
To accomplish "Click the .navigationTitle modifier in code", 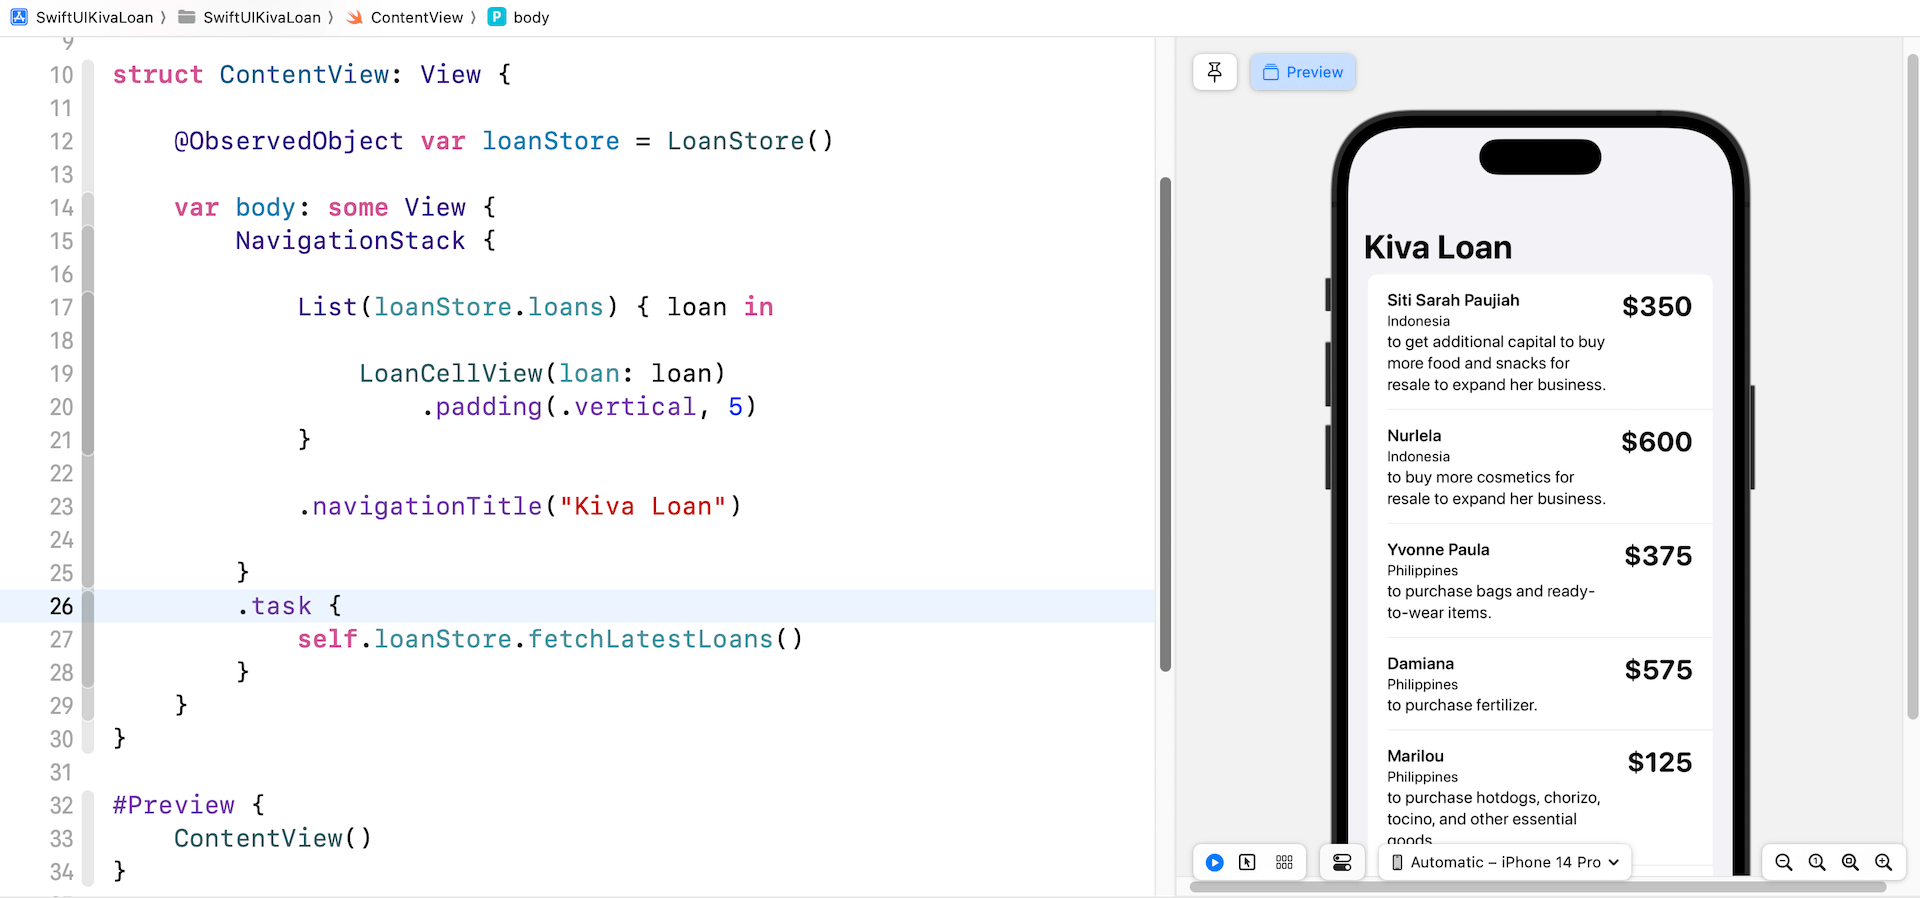I will tap(420, 507).
